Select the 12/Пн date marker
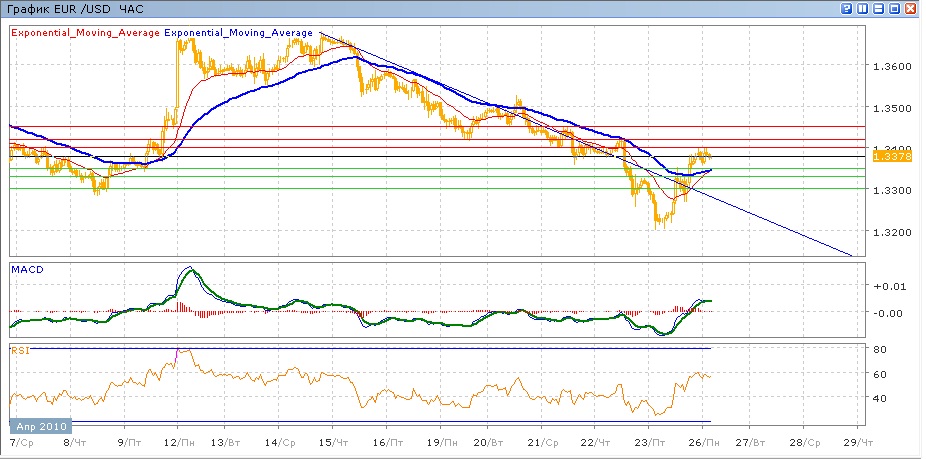The image size is (926, 459). [178, 441]
